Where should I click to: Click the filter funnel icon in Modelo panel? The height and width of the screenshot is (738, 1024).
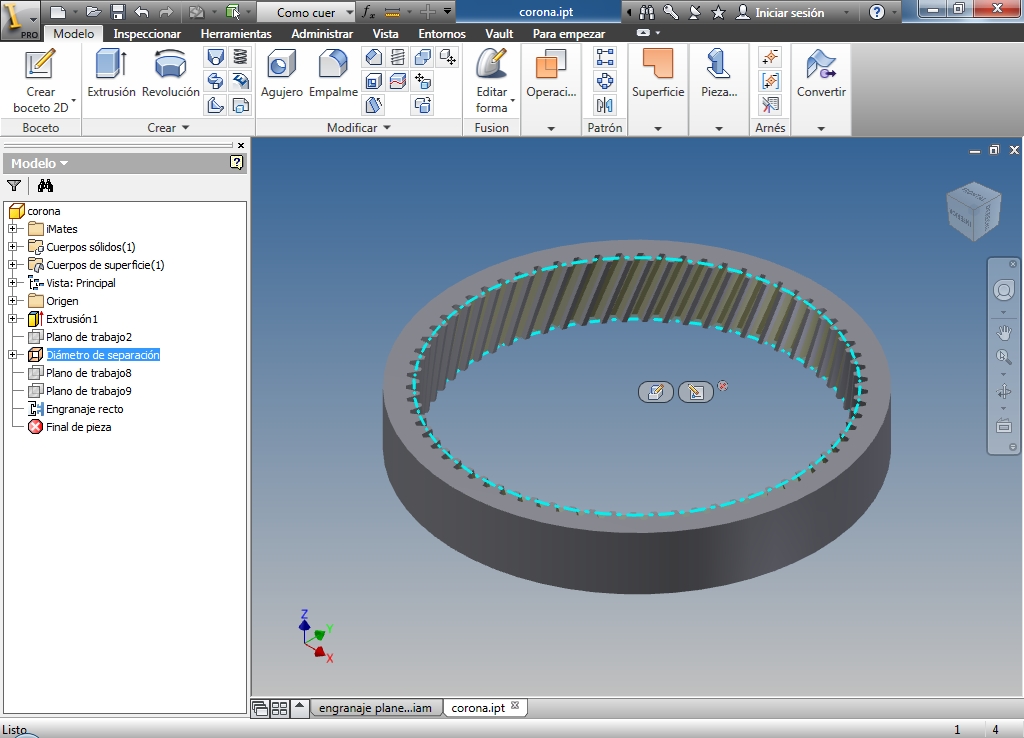click(14, 185)
